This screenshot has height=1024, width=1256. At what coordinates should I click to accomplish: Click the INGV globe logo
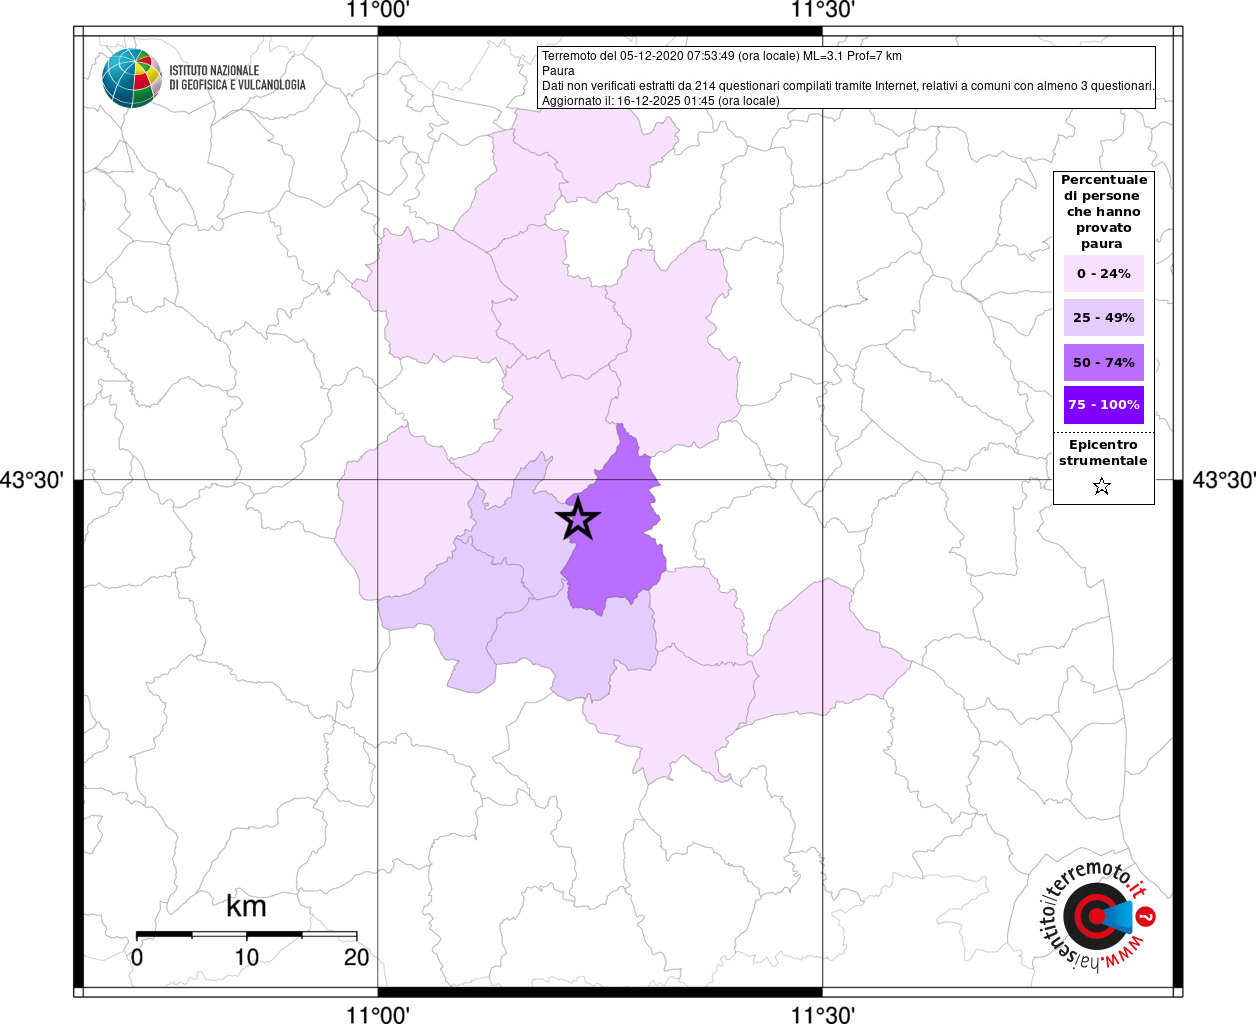(x=132, y=78)
